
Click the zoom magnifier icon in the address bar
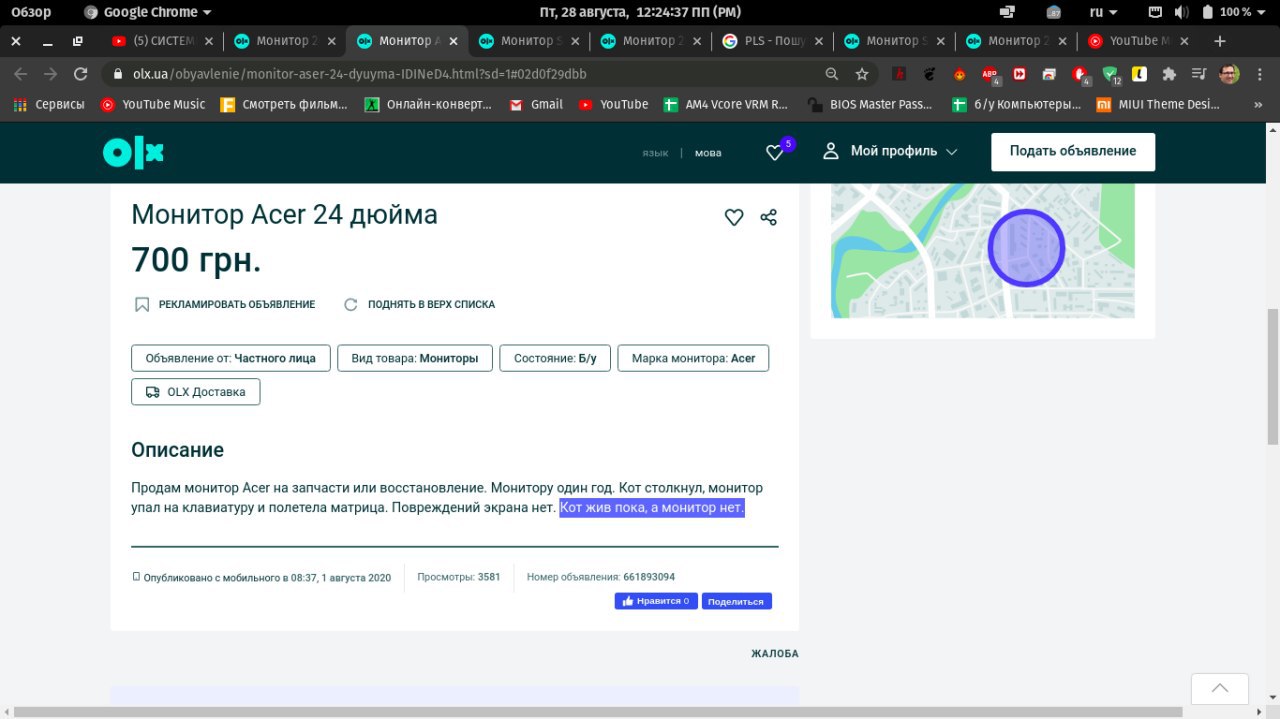coord(831,74)
